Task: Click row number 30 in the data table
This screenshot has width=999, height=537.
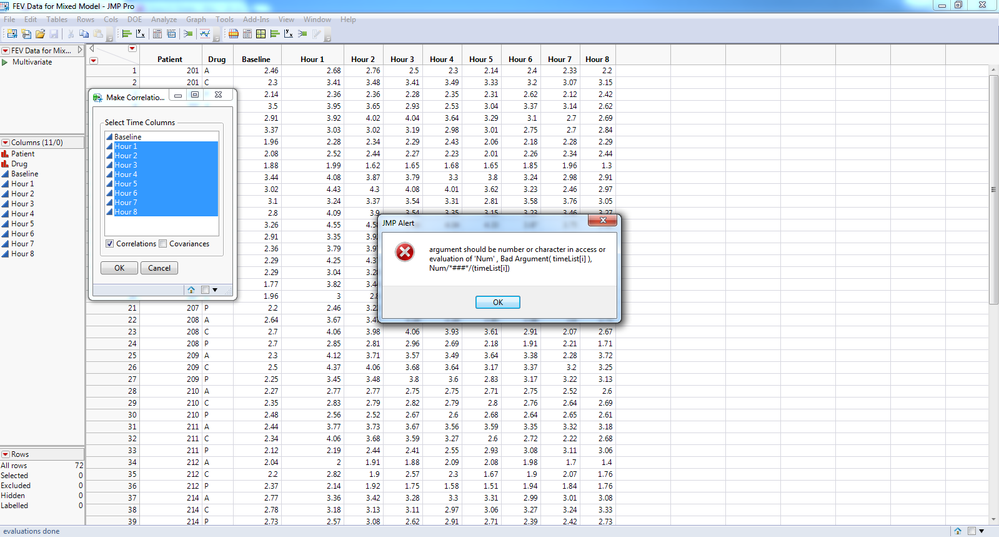Action: point(132,415)
